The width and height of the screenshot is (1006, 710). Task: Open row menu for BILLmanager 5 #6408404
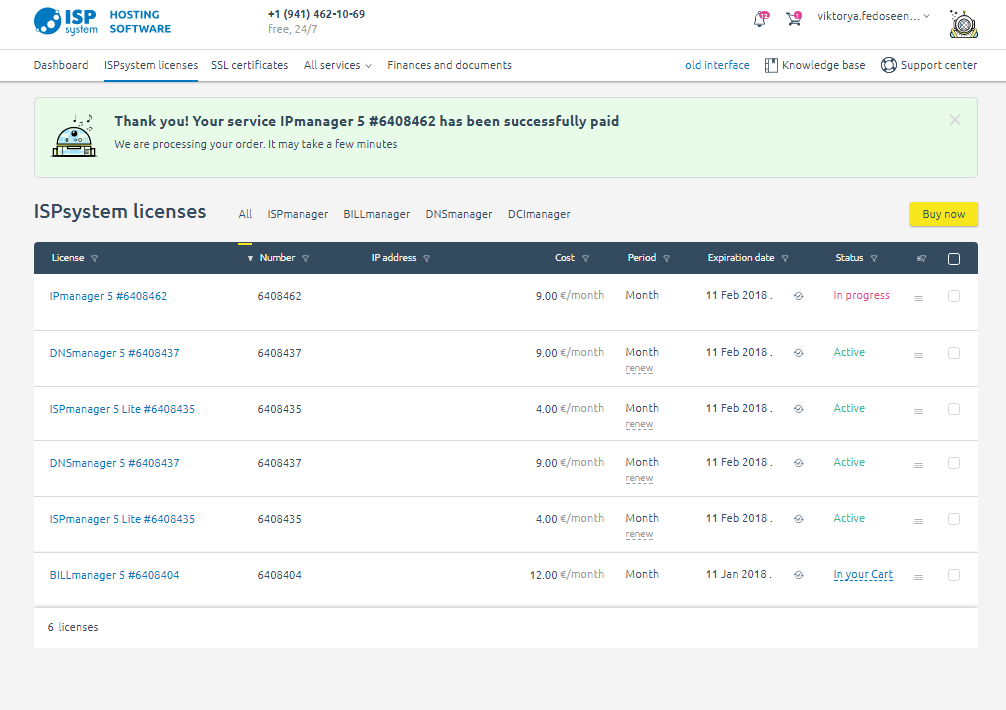pos(918,577)
